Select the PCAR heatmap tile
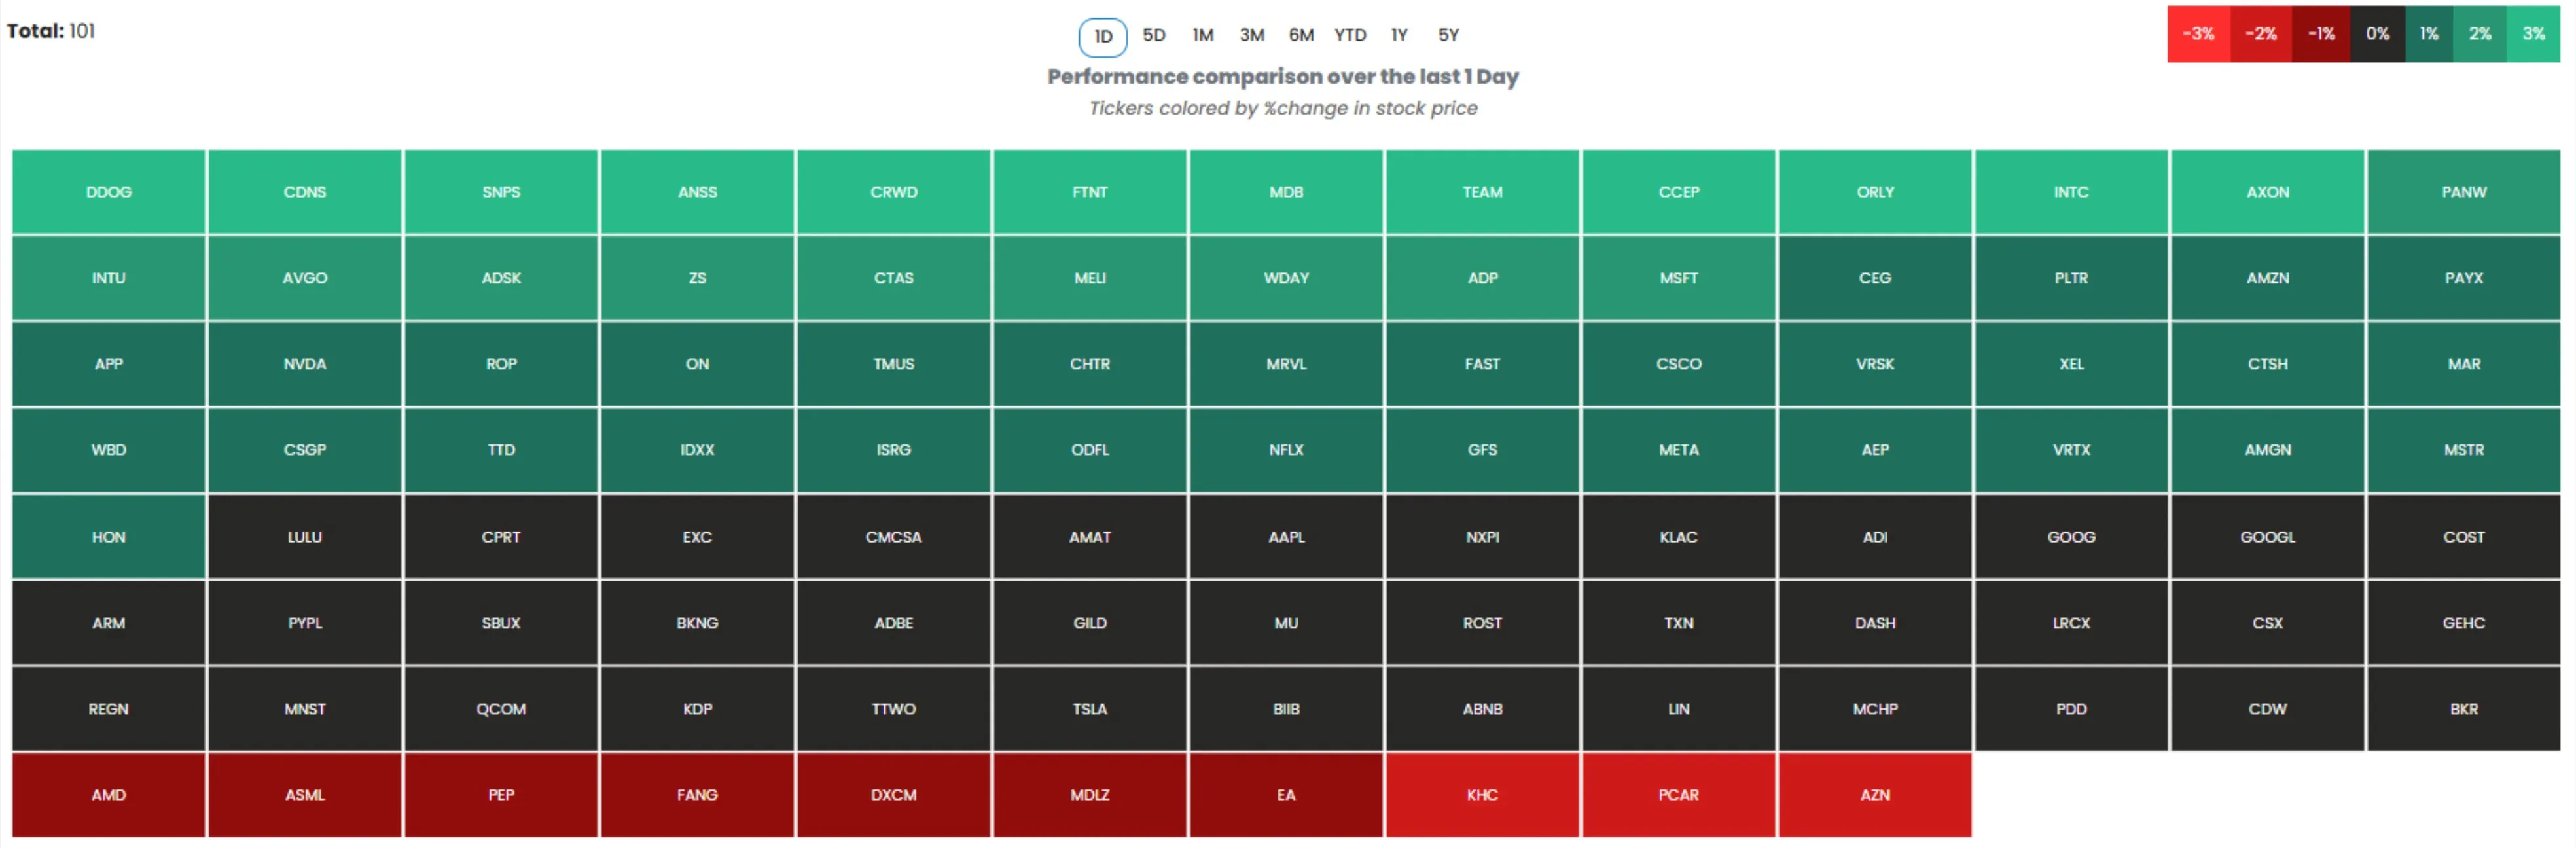Viewport: 2576px width, 849px height. click(1679, 795)
